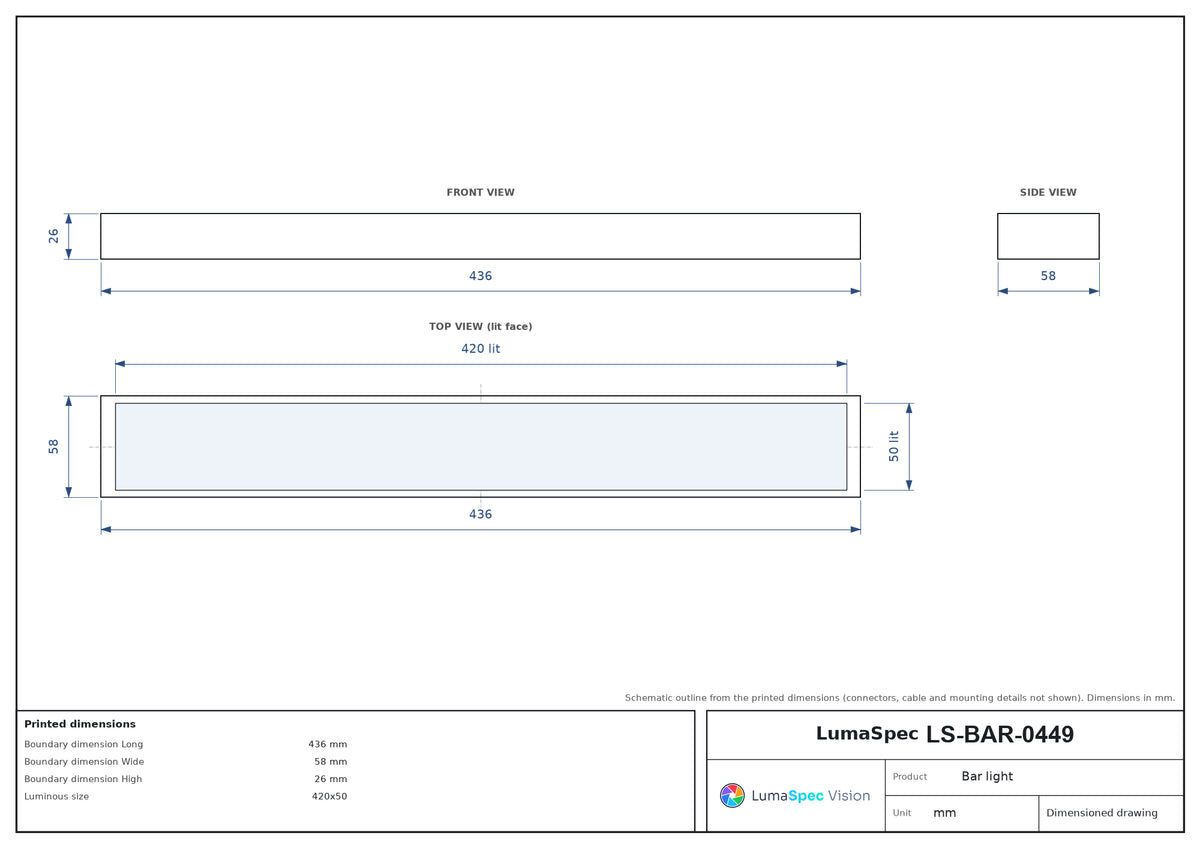Select the Bar light product value
The height and width of the screenshot is (848, 1200).
[987, 776]
